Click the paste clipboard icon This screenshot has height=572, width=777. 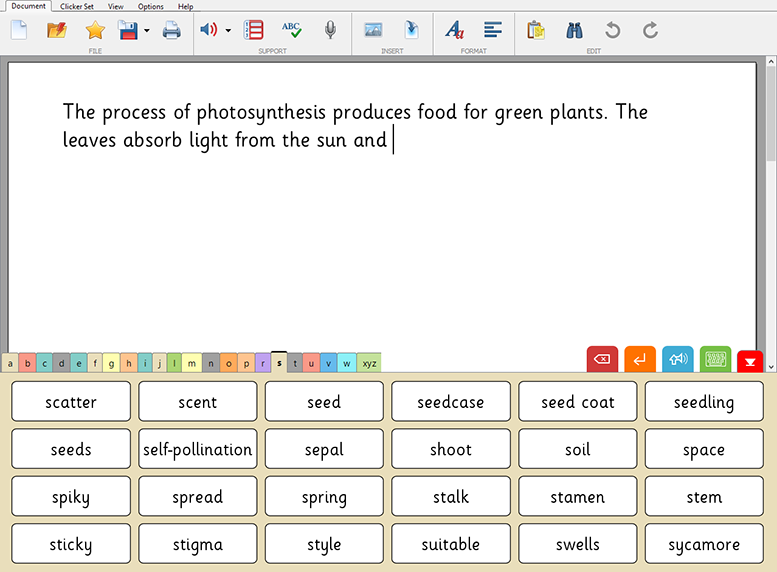click(536, 30)
